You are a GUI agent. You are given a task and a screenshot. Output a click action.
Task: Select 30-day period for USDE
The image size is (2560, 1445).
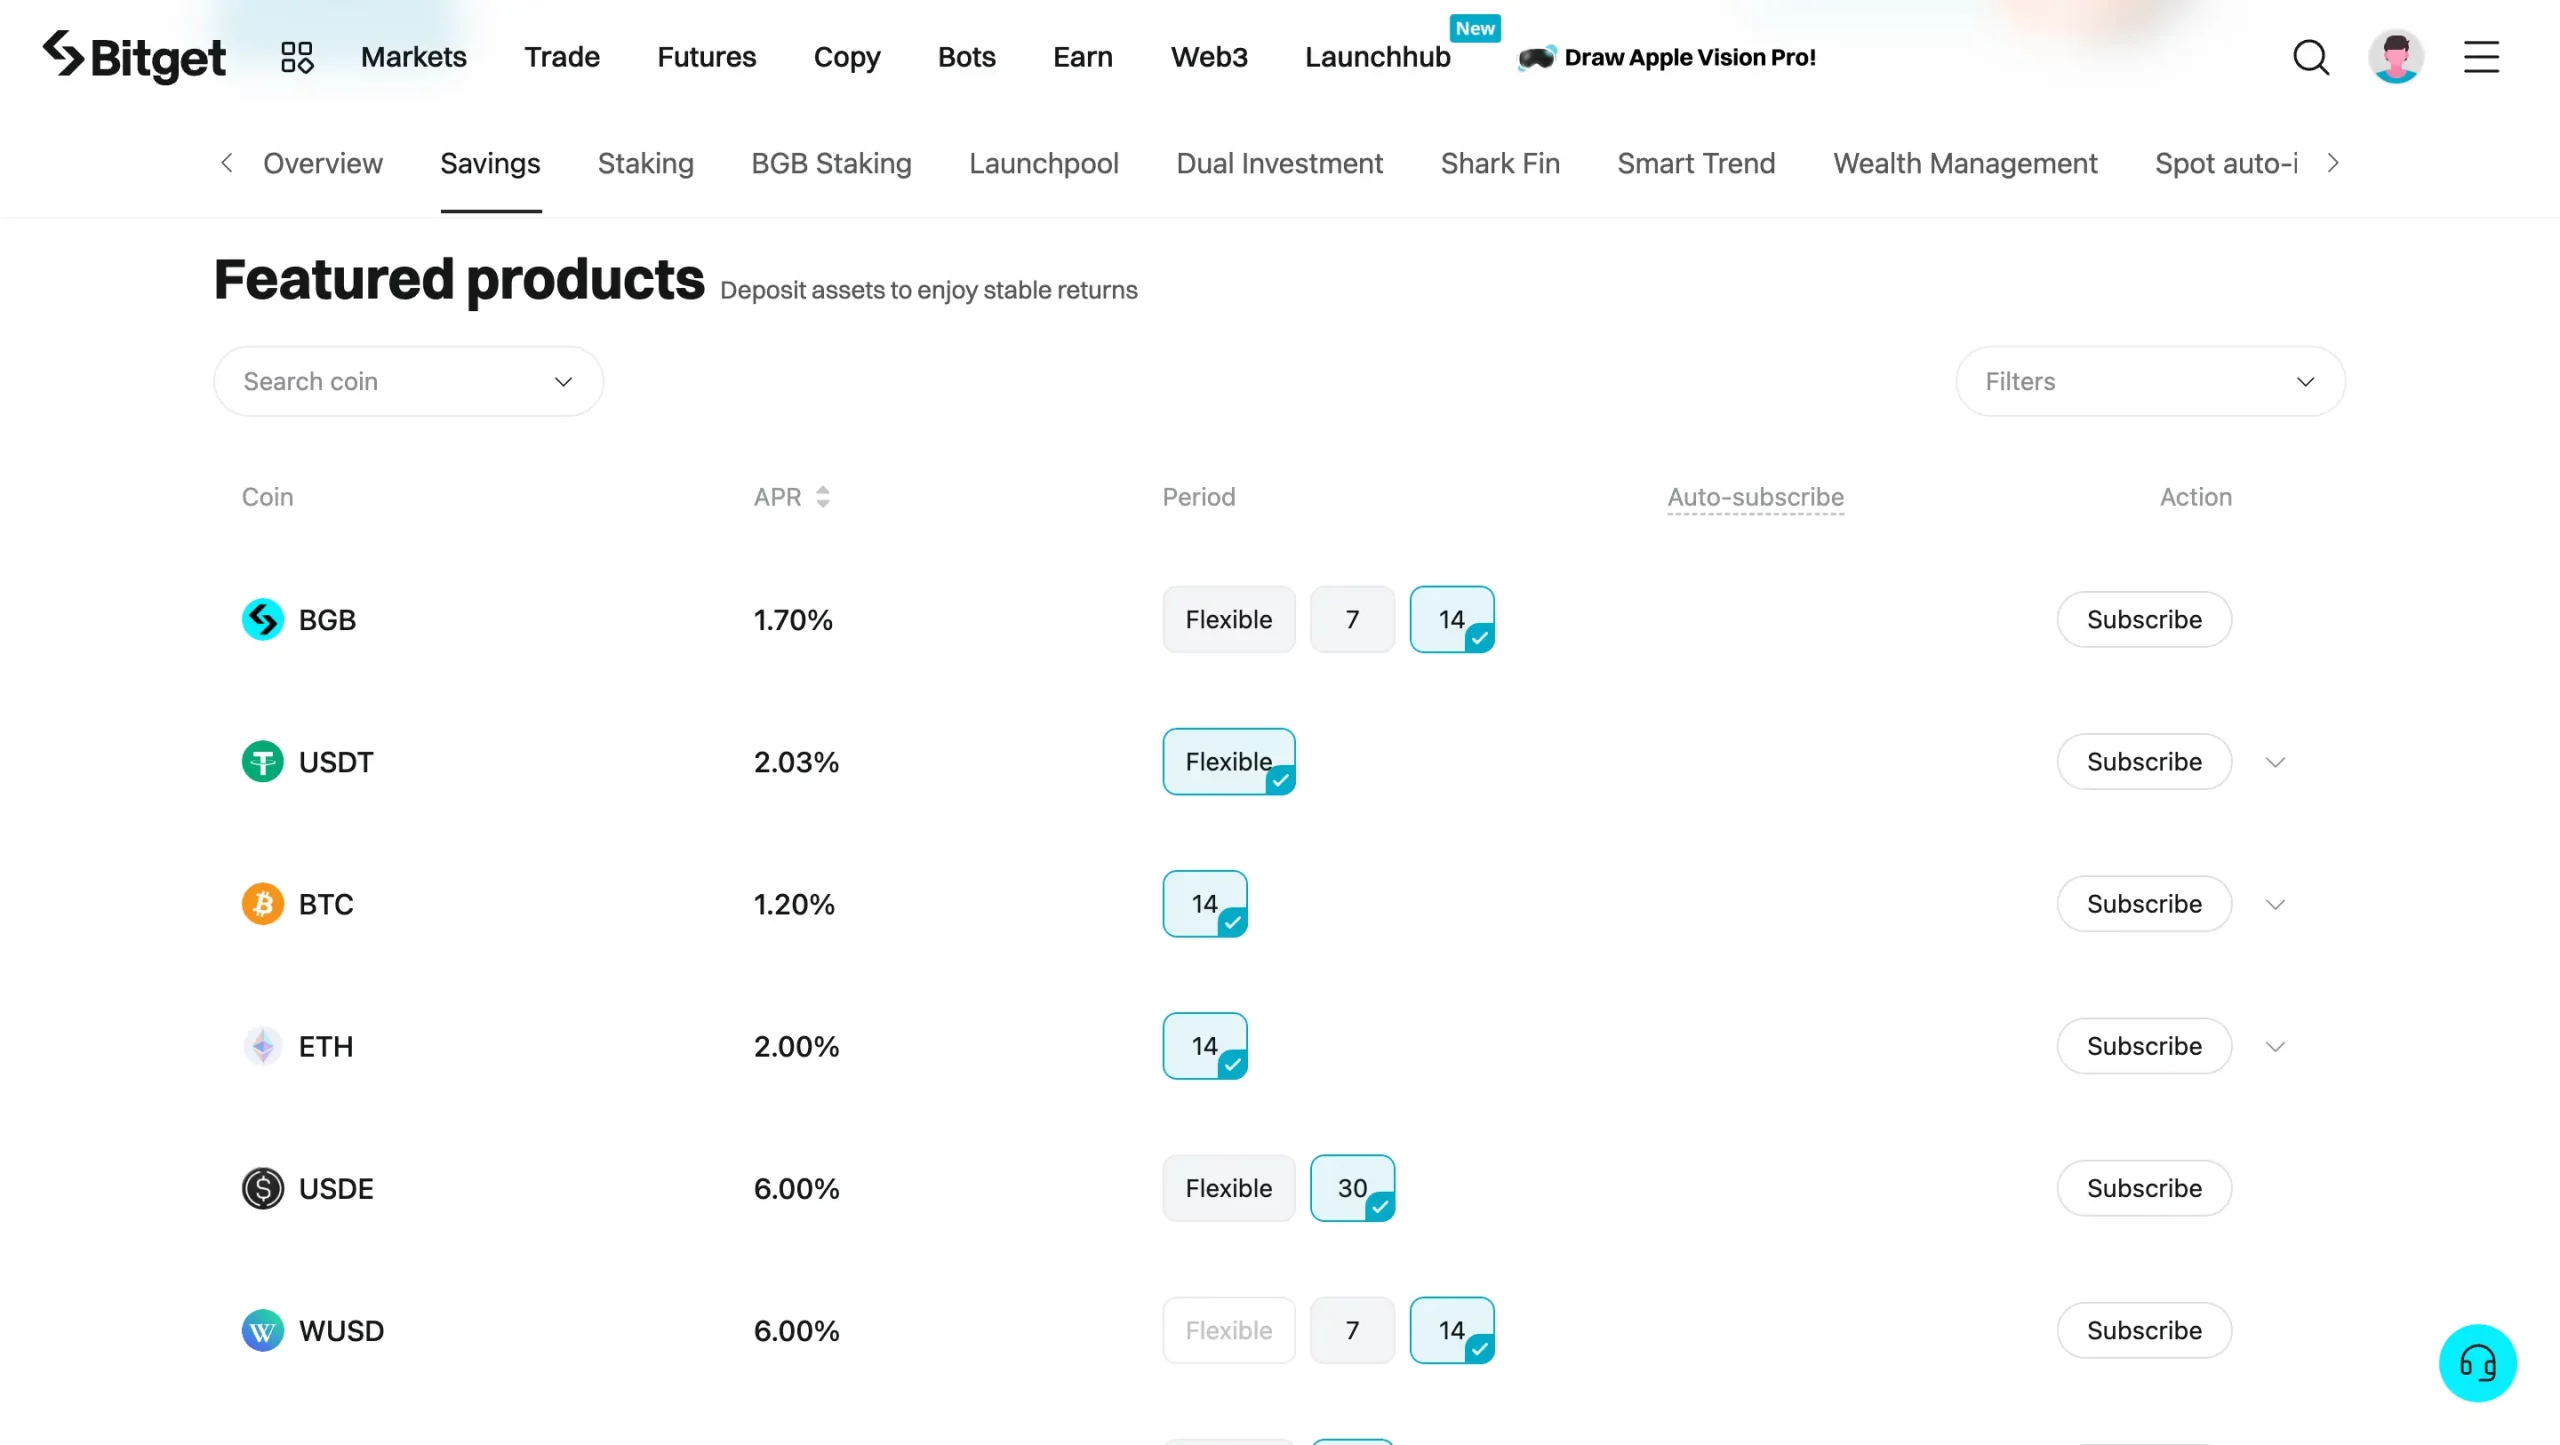[1352, 1188]
